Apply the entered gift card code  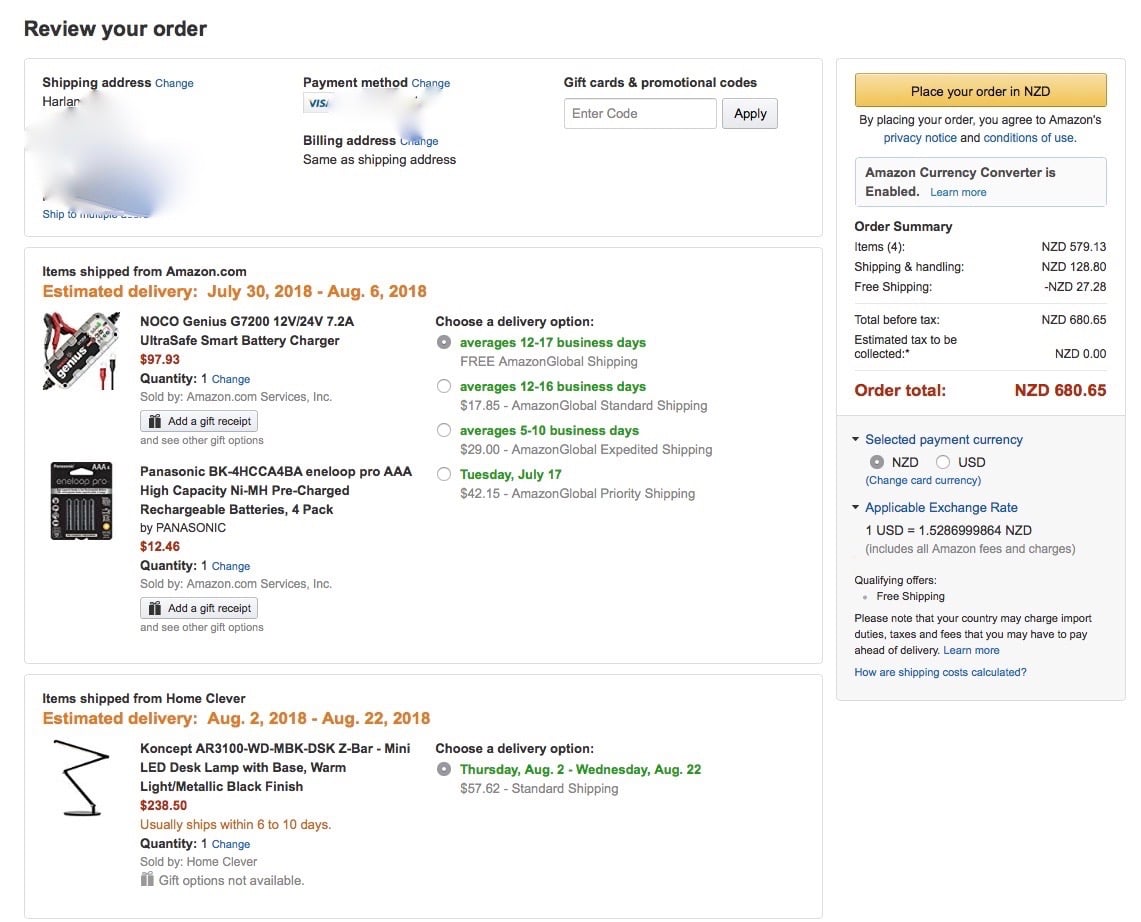[750, 114]
